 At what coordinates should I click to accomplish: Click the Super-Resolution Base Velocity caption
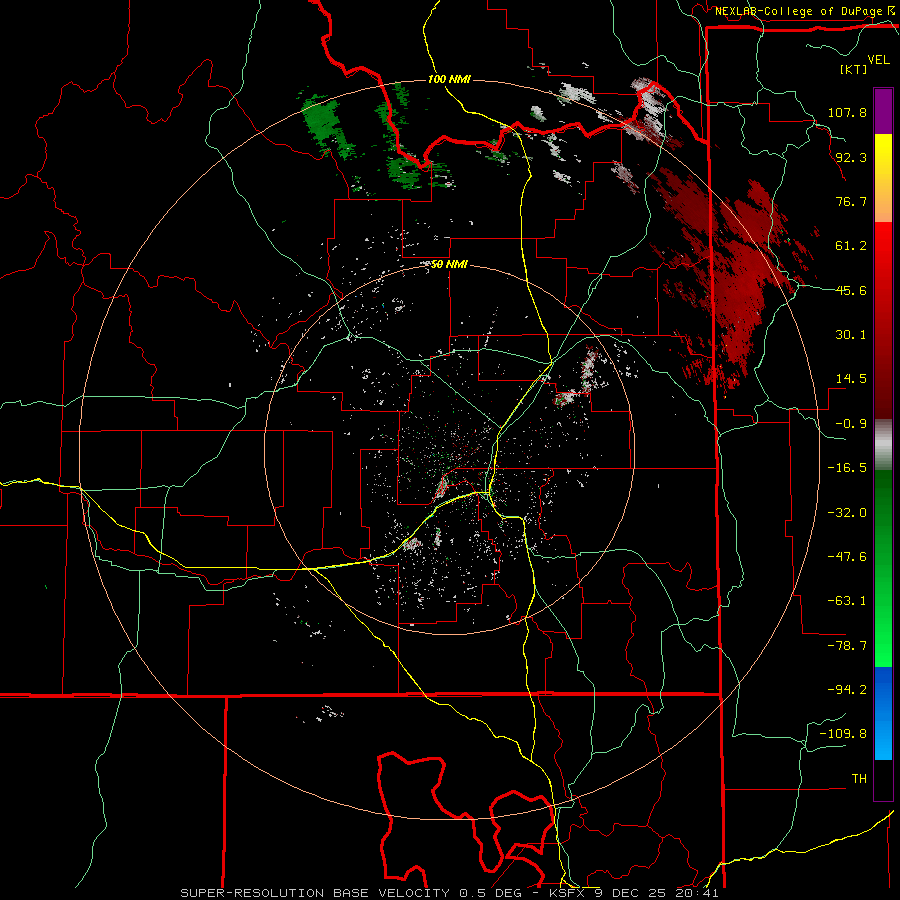pos(449,893)
